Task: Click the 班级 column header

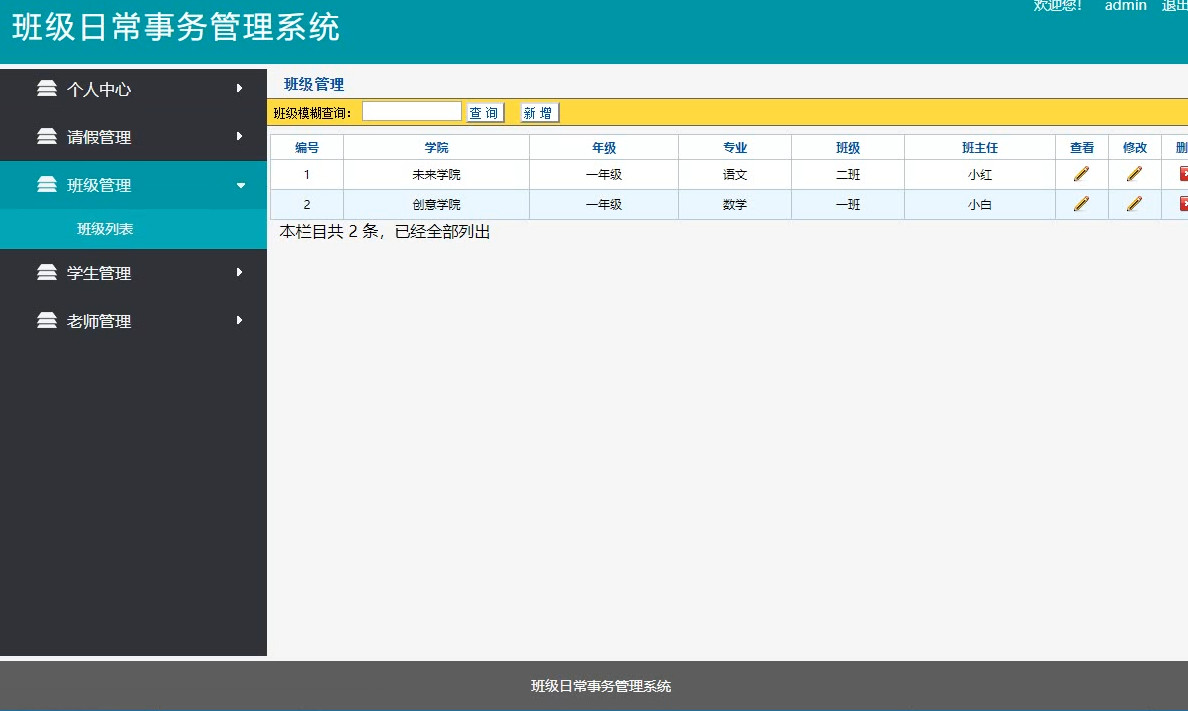Action: pos(848,147)
